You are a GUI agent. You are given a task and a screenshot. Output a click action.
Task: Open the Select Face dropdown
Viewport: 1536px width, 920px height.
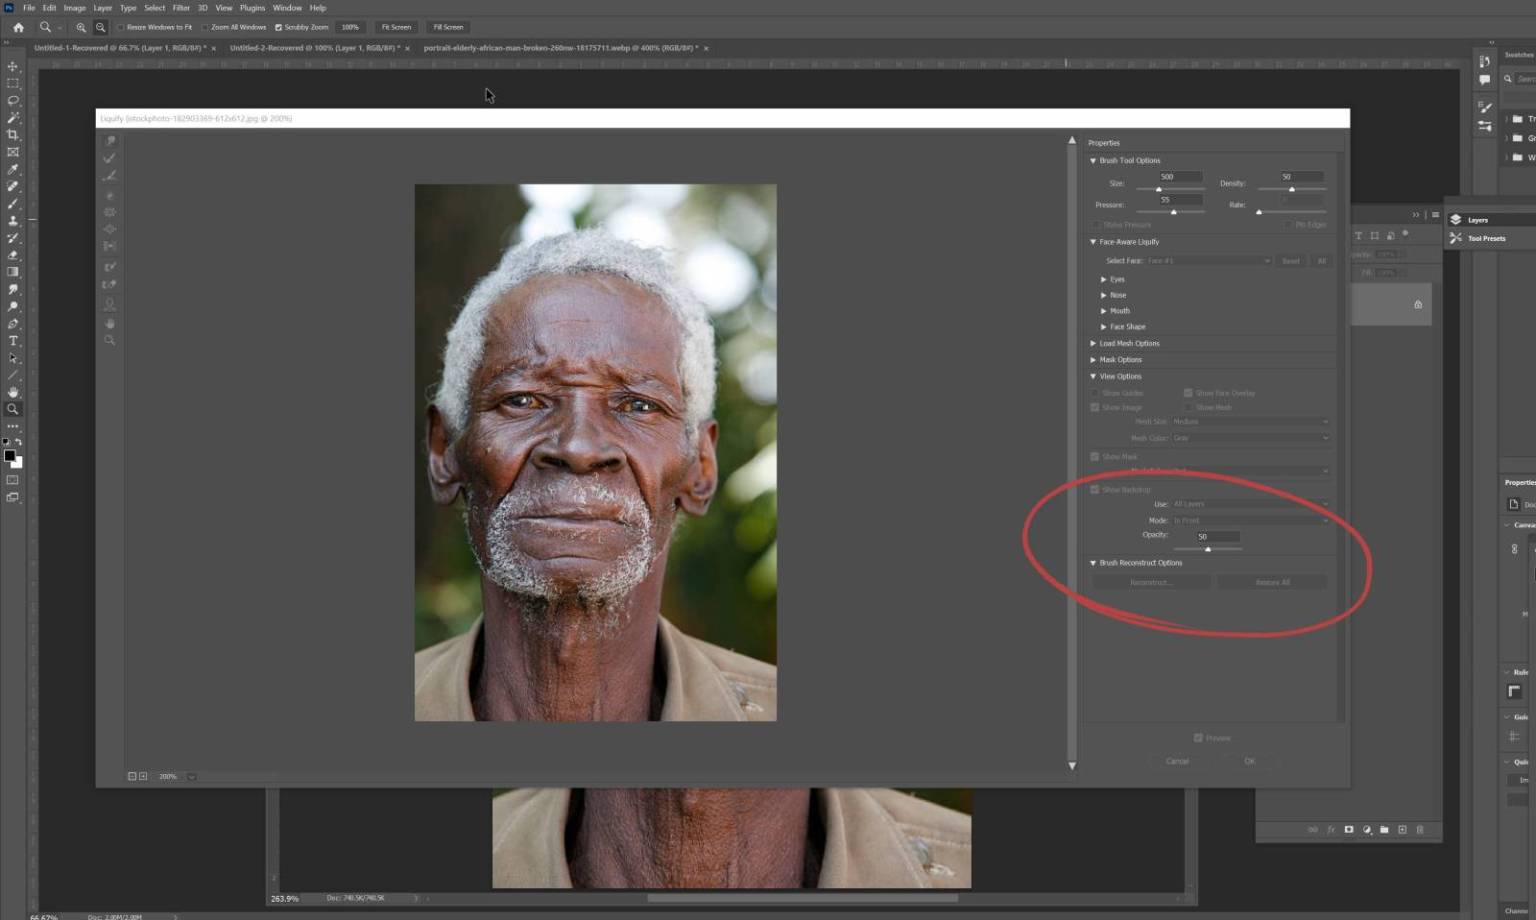point(1208,261)
